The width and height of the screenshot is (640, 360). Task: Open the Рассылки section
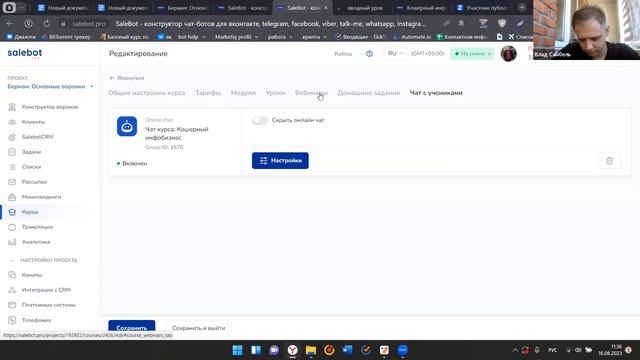pos(34,182)
